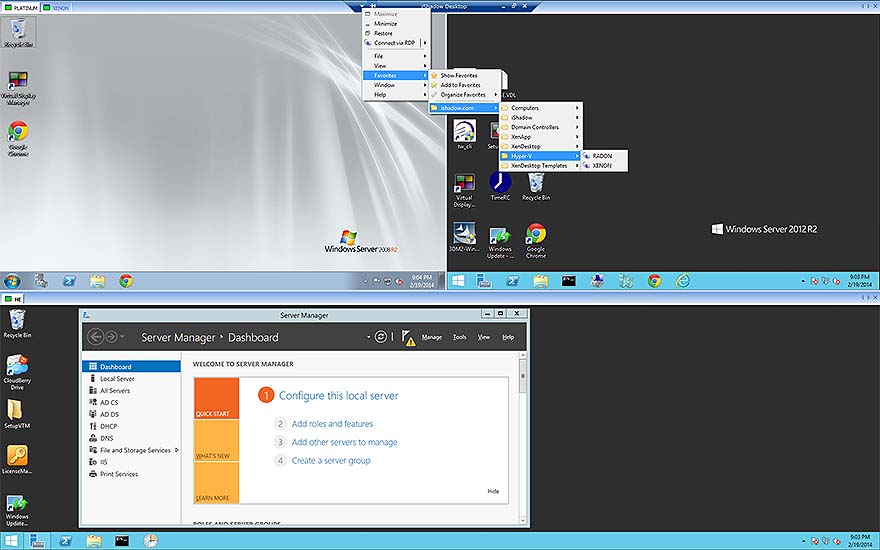Image resolution: width=880 pixels, height=550 pixels.
Task: Select Print Services in navigation pane
Action: (x=131, y=474)
